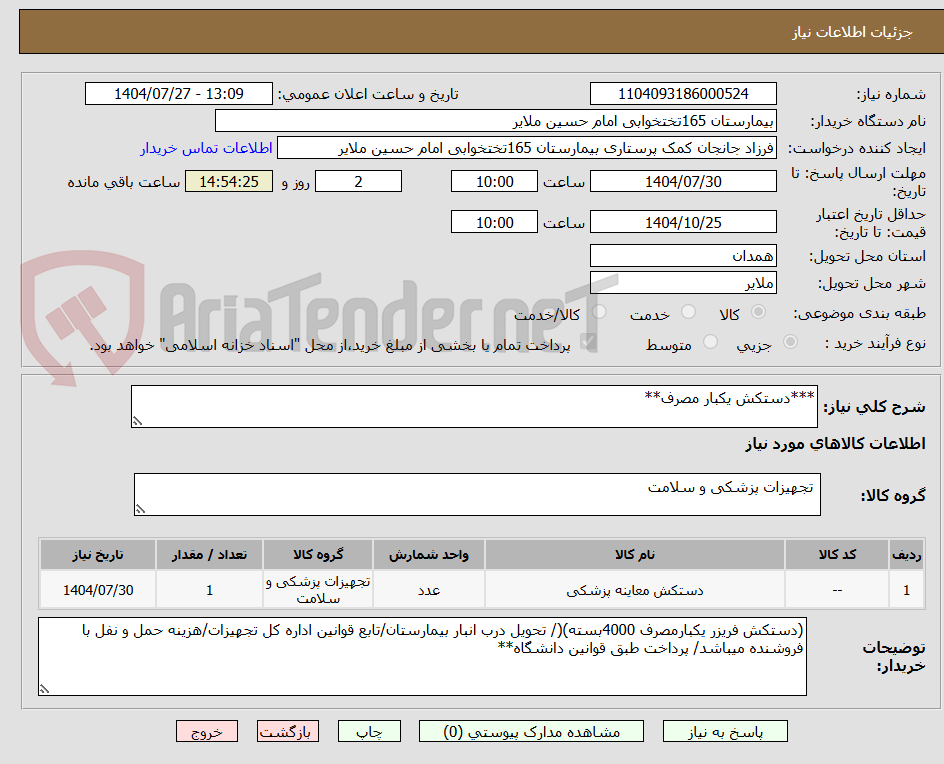944x764 pixels.
Task: Click the need number field 1104093186000524
Action: (683, 93)
